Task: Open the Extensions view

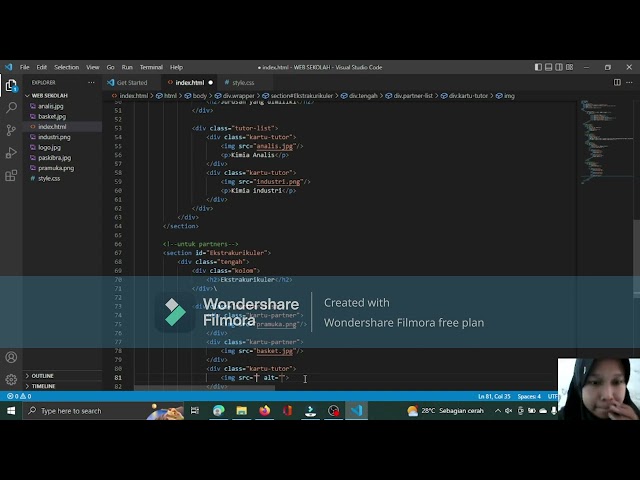Action: click(11, 176)
